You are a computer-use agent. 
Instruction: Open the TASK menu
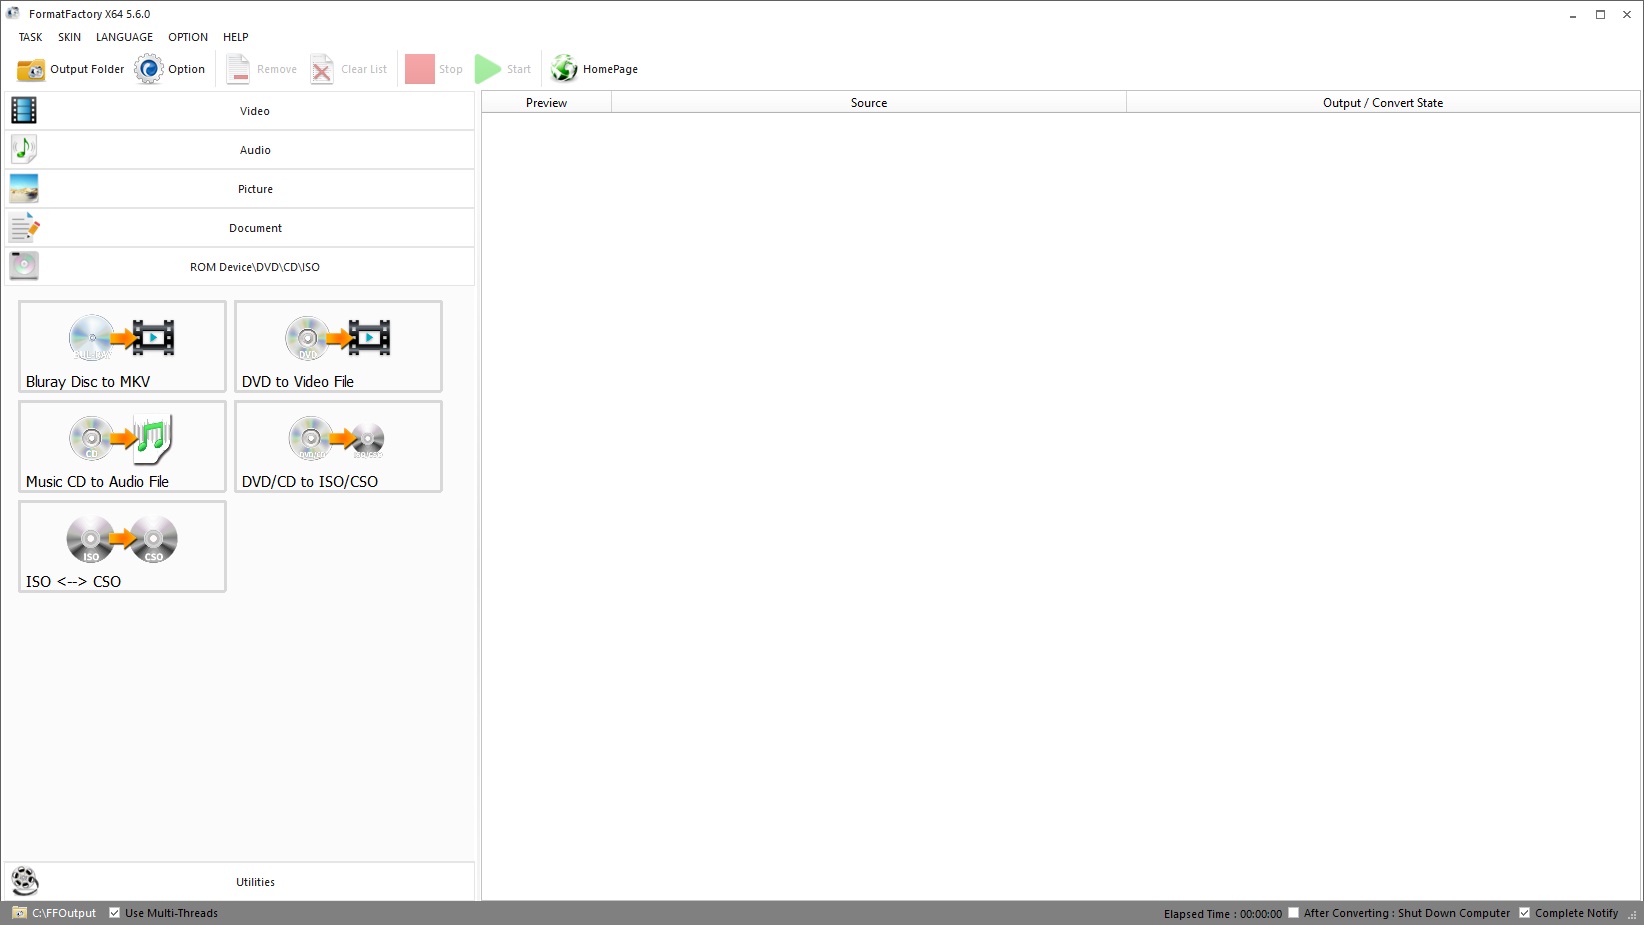pyautogui.click(x=31, y=37)
